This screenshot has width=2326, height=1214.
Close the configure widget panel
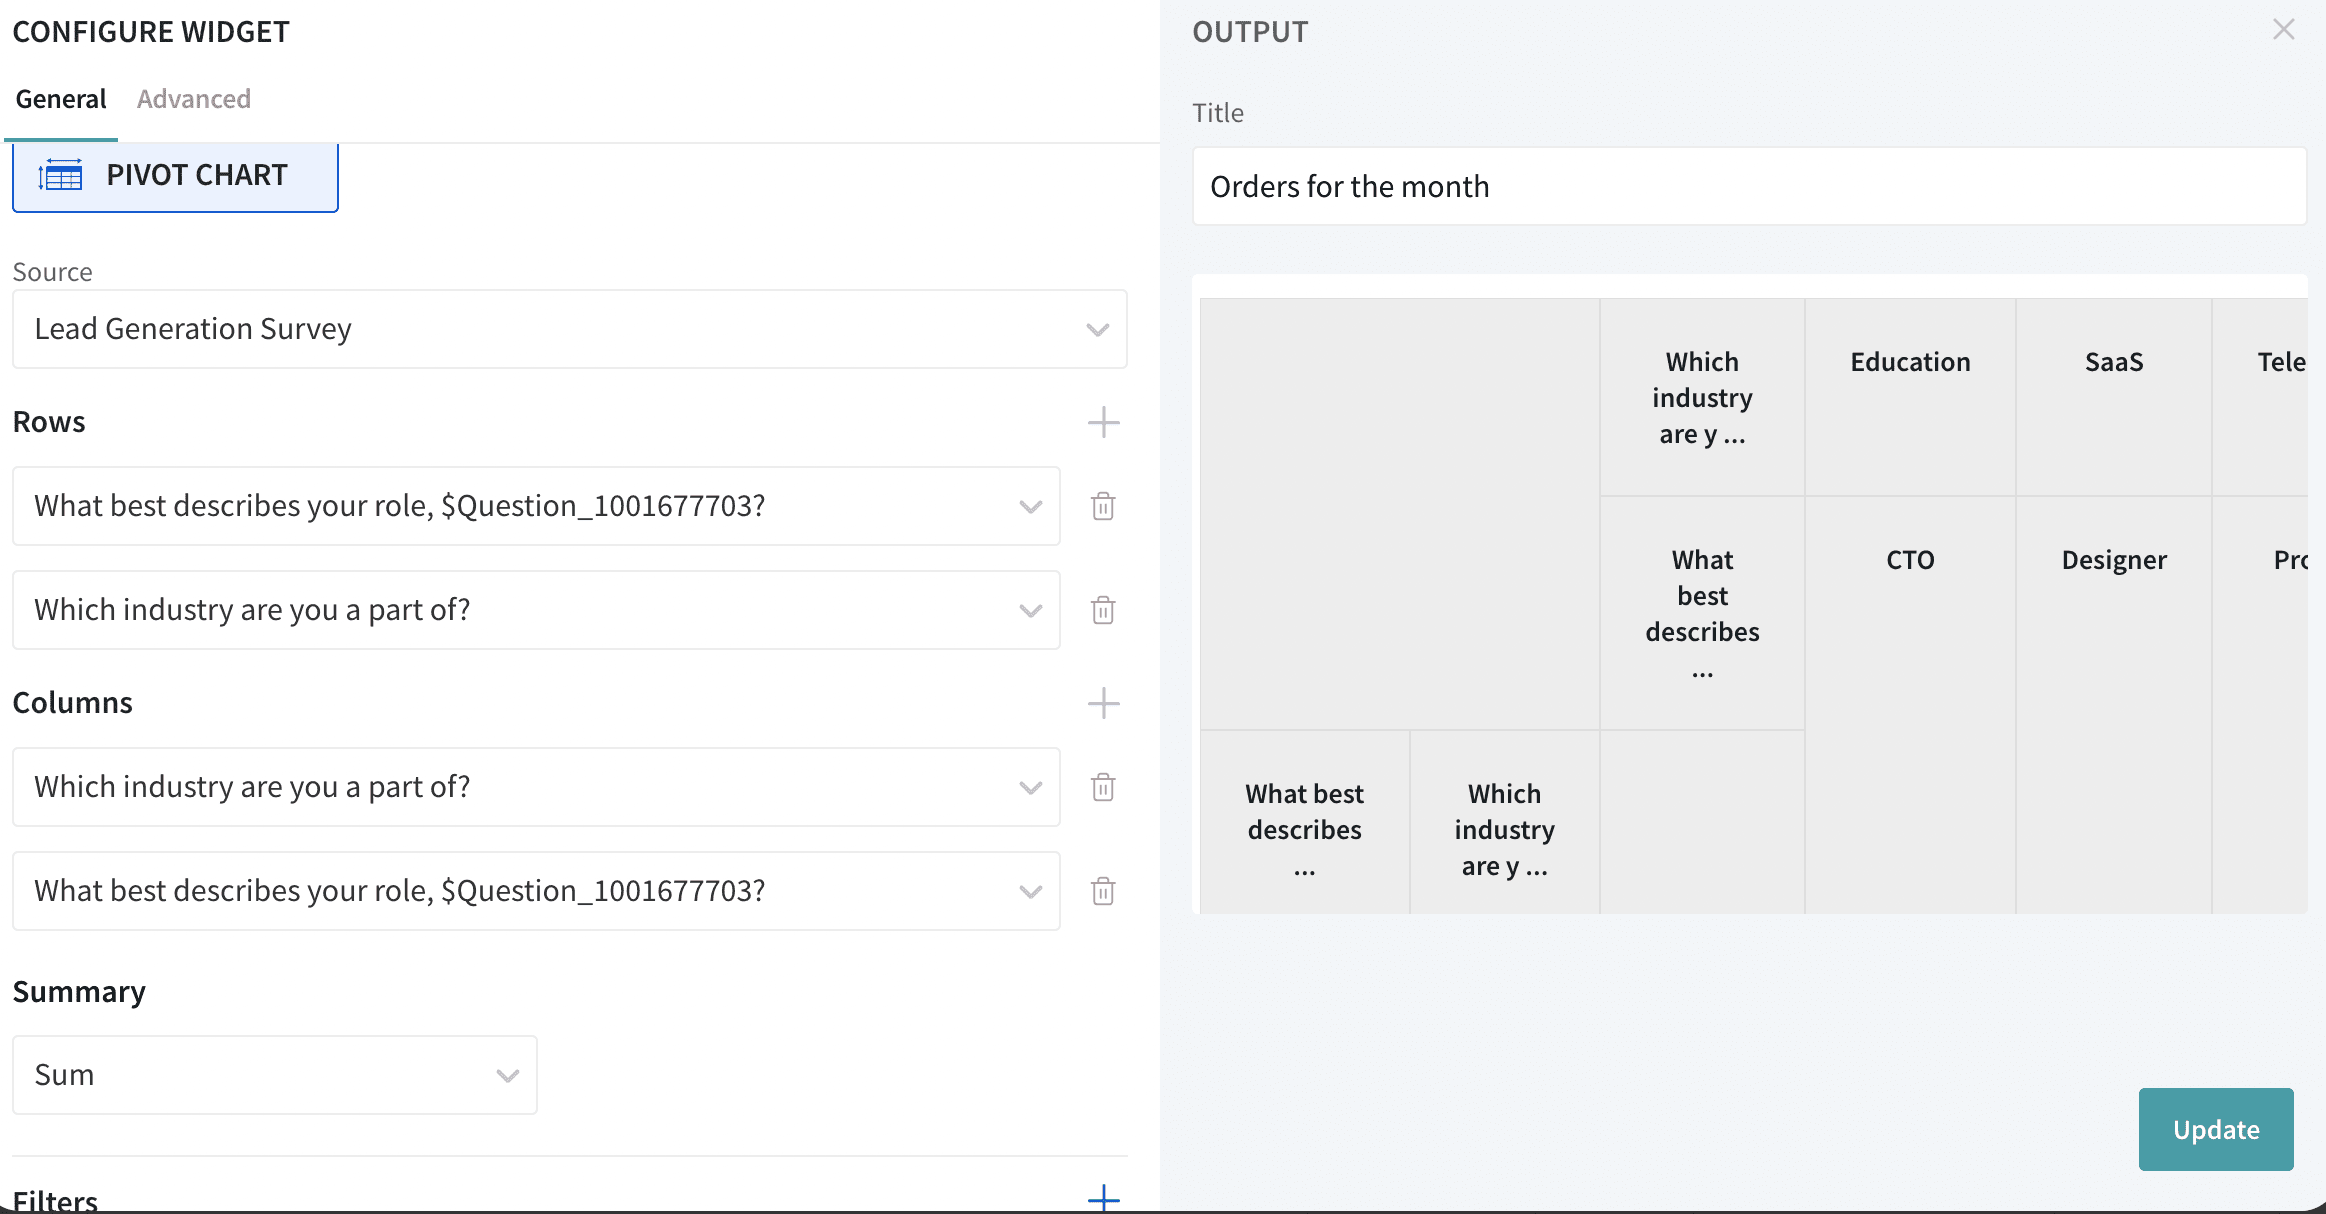coord(2283,30)
